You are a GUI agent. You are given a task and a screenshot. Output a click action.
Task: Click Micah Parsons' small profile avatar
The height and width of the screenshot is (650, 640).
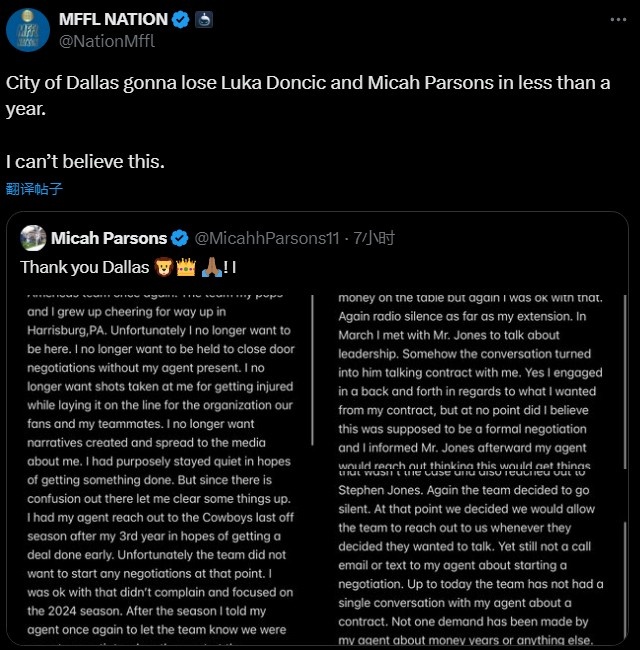pos(33,238)
